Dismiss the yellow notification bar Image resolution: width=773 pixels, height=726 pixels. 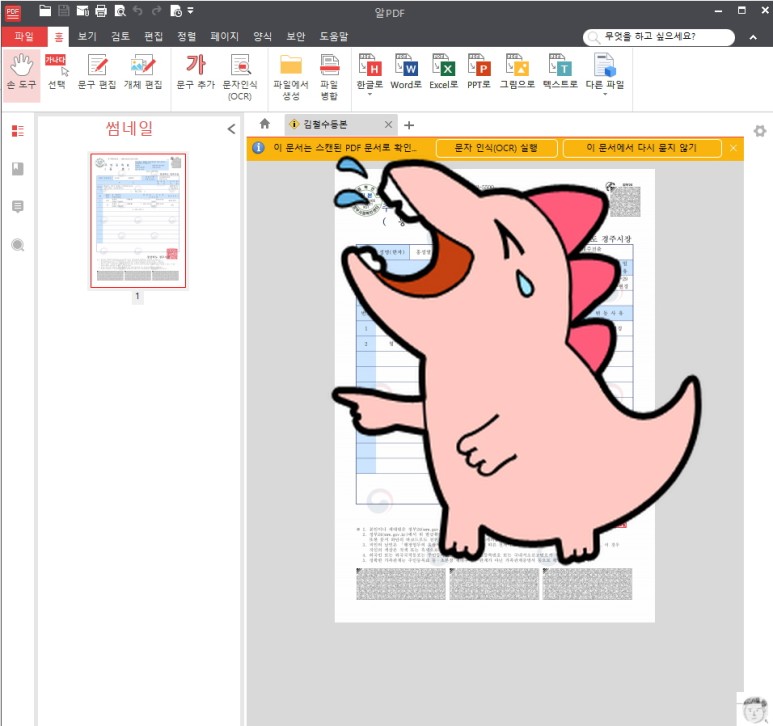[734, 148]
